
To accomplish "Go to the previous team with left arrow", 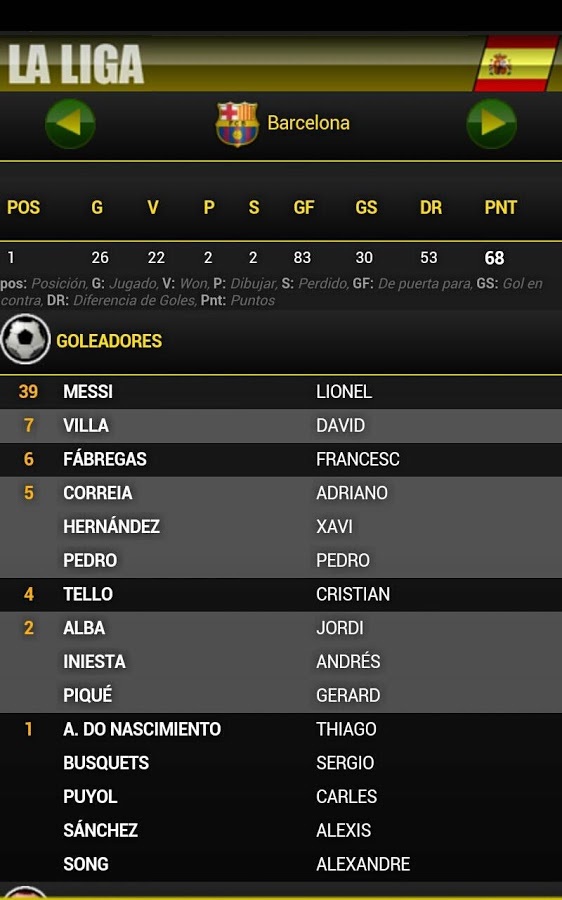I will [70, 123].
